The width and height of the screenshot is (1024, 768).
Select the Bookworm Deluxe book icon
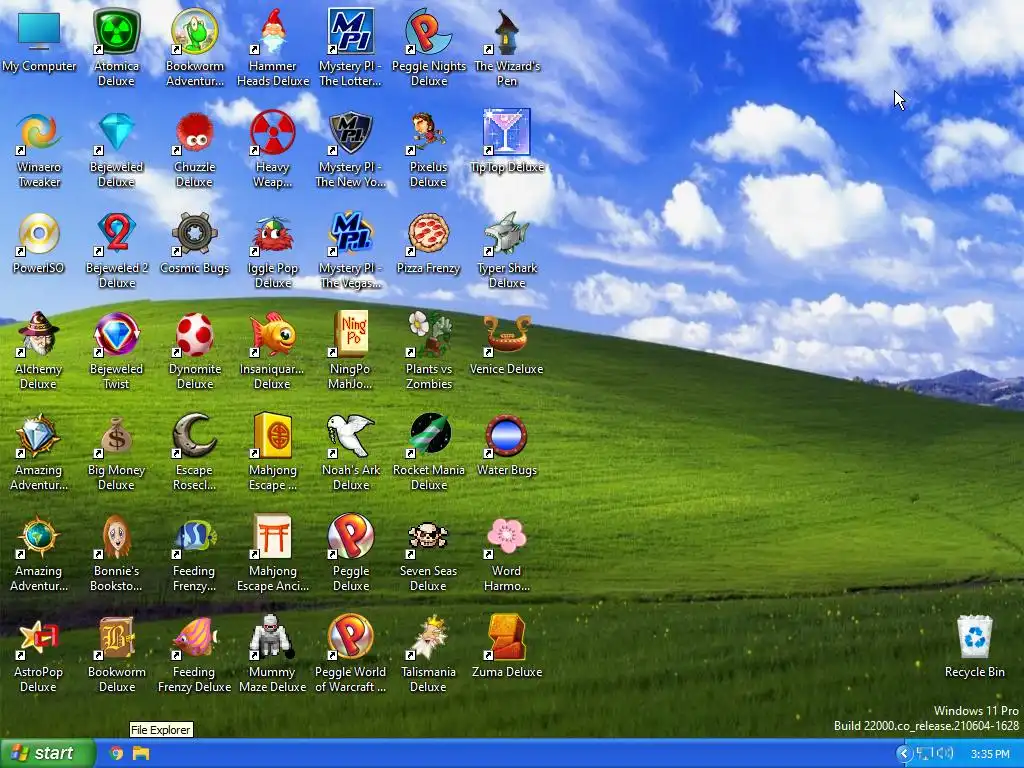click(116, 637)
